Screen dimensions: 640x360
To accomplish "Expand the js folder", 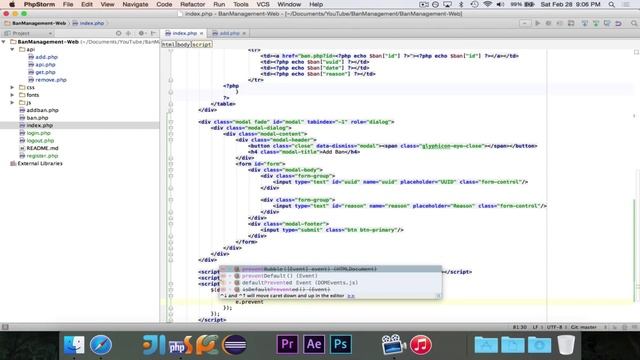I will [12, 102].
